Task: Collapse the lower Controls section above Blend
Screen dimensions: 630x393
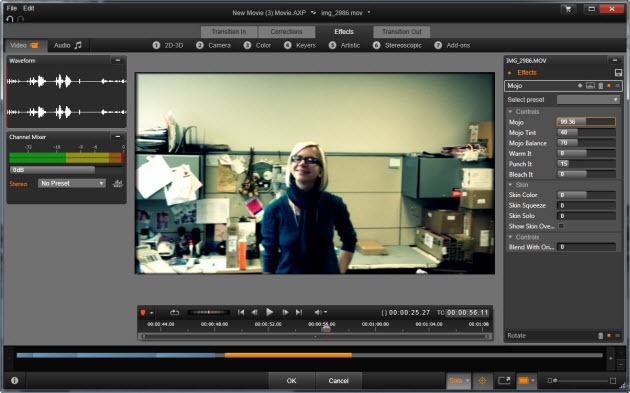Action: (510, 237)
